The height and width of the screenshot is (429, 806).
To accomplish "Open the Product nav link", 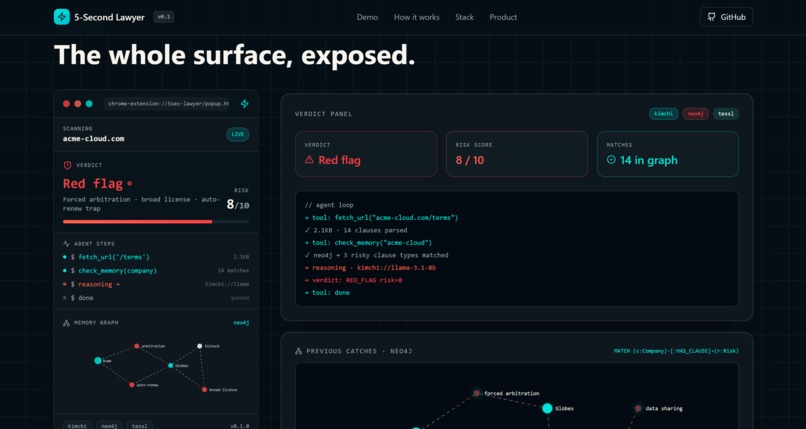I will pyautogui.click(x=503, y=17).
